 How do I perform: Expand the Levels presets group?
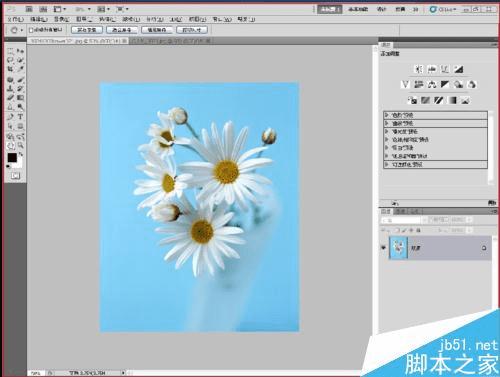(386, 115)
